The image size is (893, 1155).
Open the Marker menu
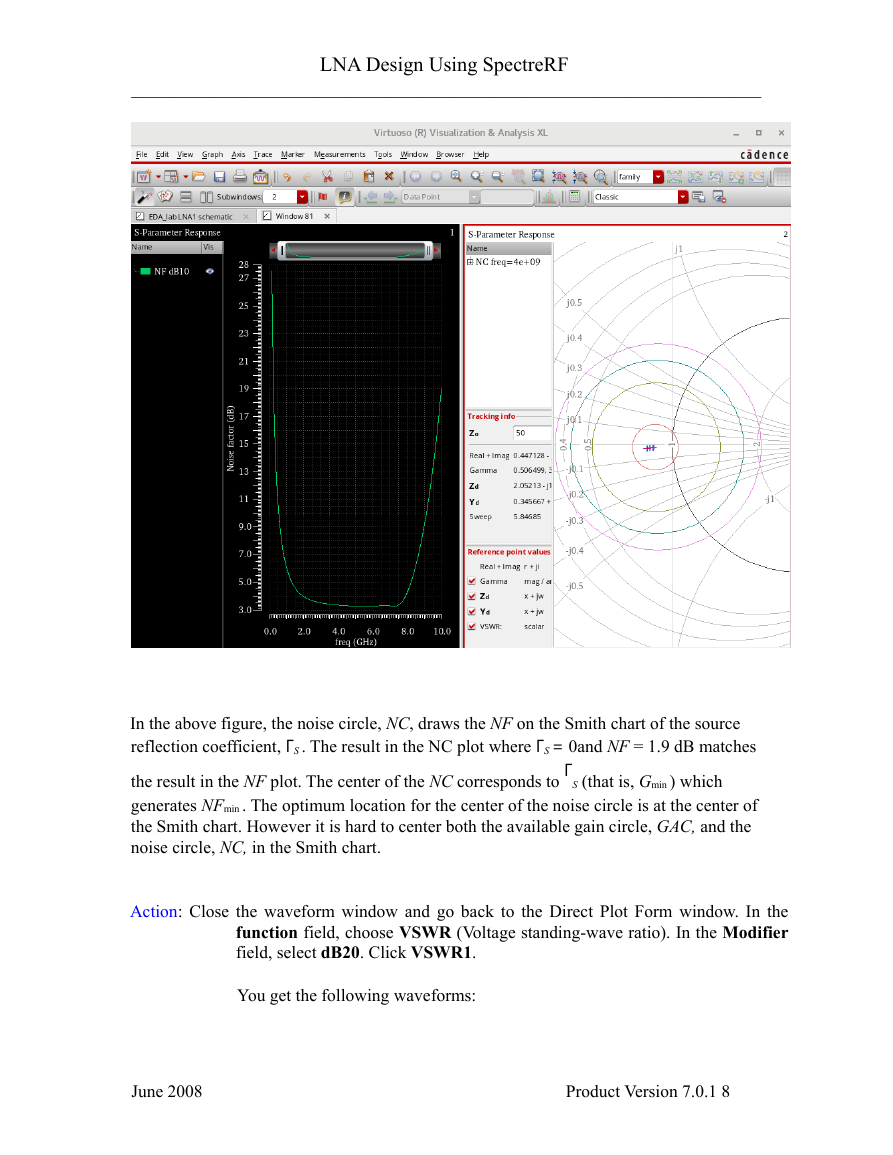point(293,155)
